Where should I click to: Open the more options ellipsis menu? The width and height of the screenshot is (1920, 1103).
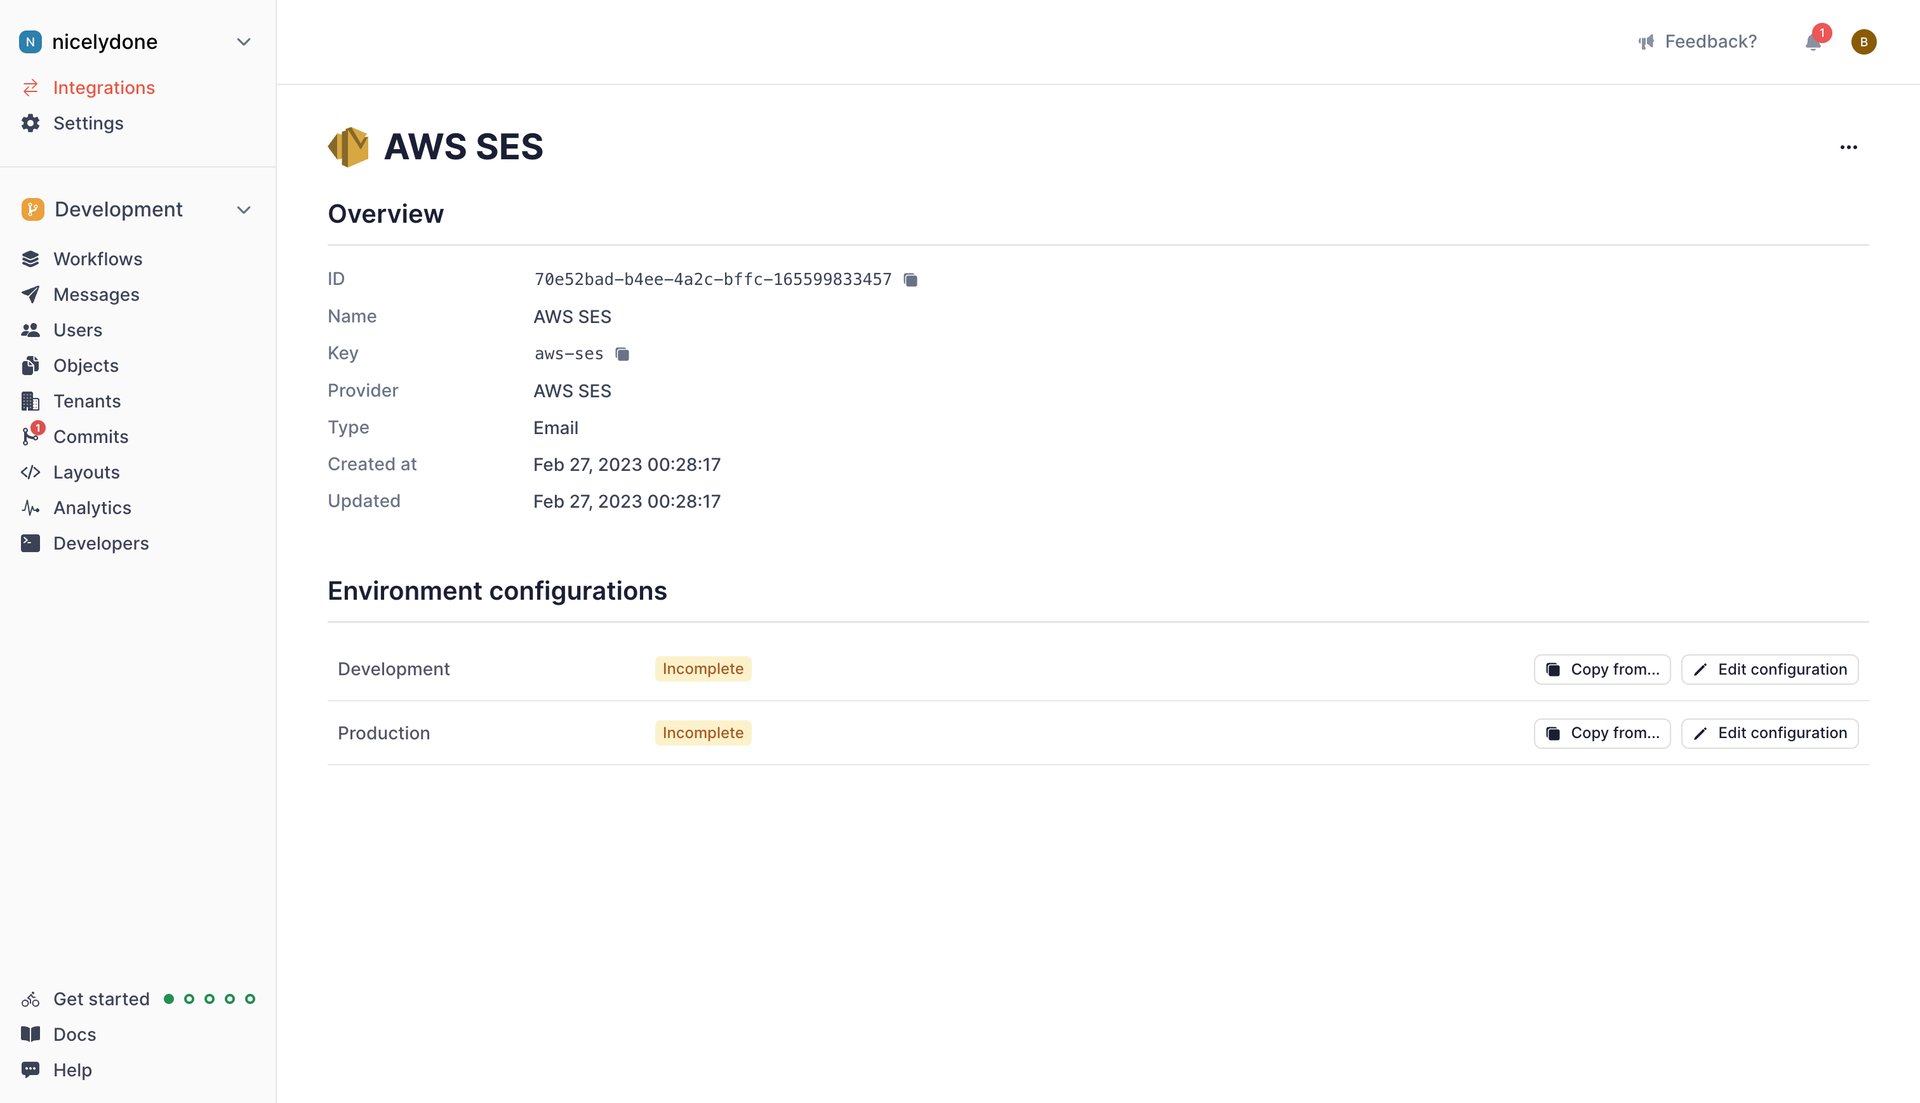1848,147
